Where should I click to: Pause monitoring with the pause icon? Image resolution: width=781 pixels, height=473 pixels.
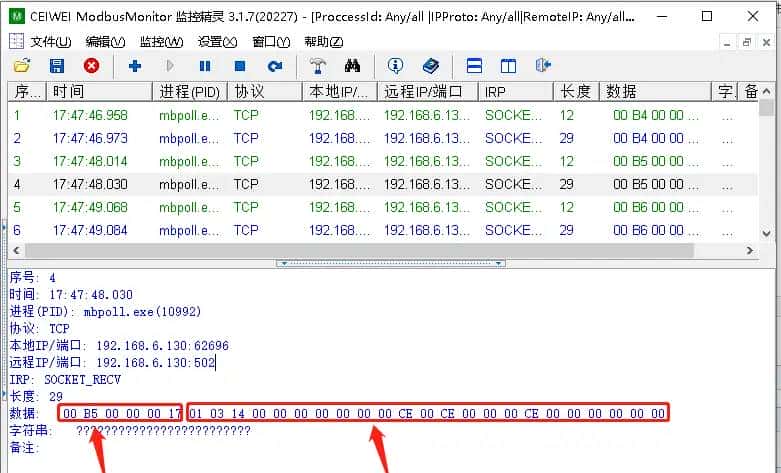[x=205, y=66]
